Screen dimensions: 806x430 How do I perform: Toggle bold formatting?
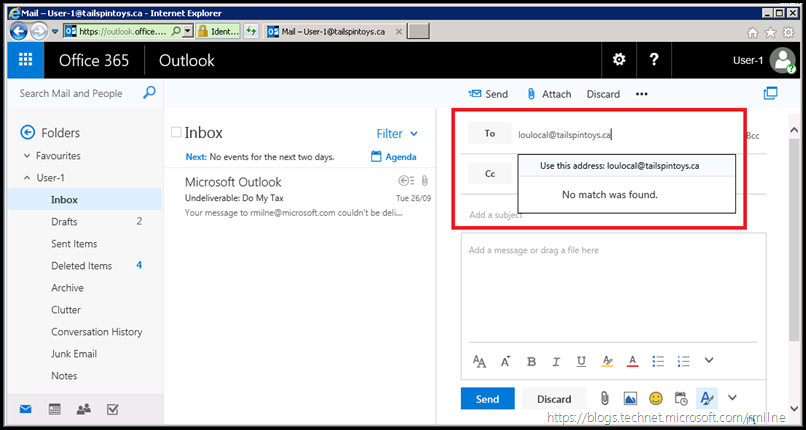pyautogui.click(x=532, y=361)
